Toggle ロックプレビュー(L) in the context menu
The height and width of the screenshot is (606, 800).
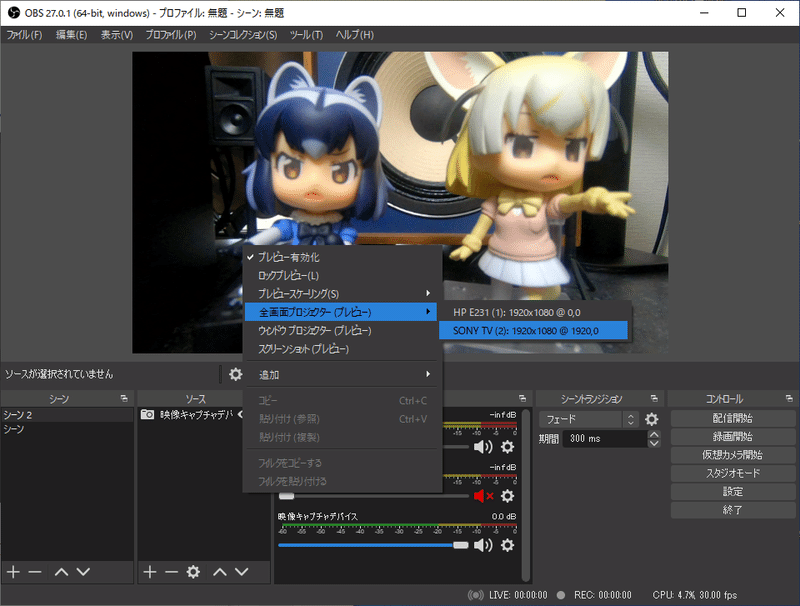[342, 275]
